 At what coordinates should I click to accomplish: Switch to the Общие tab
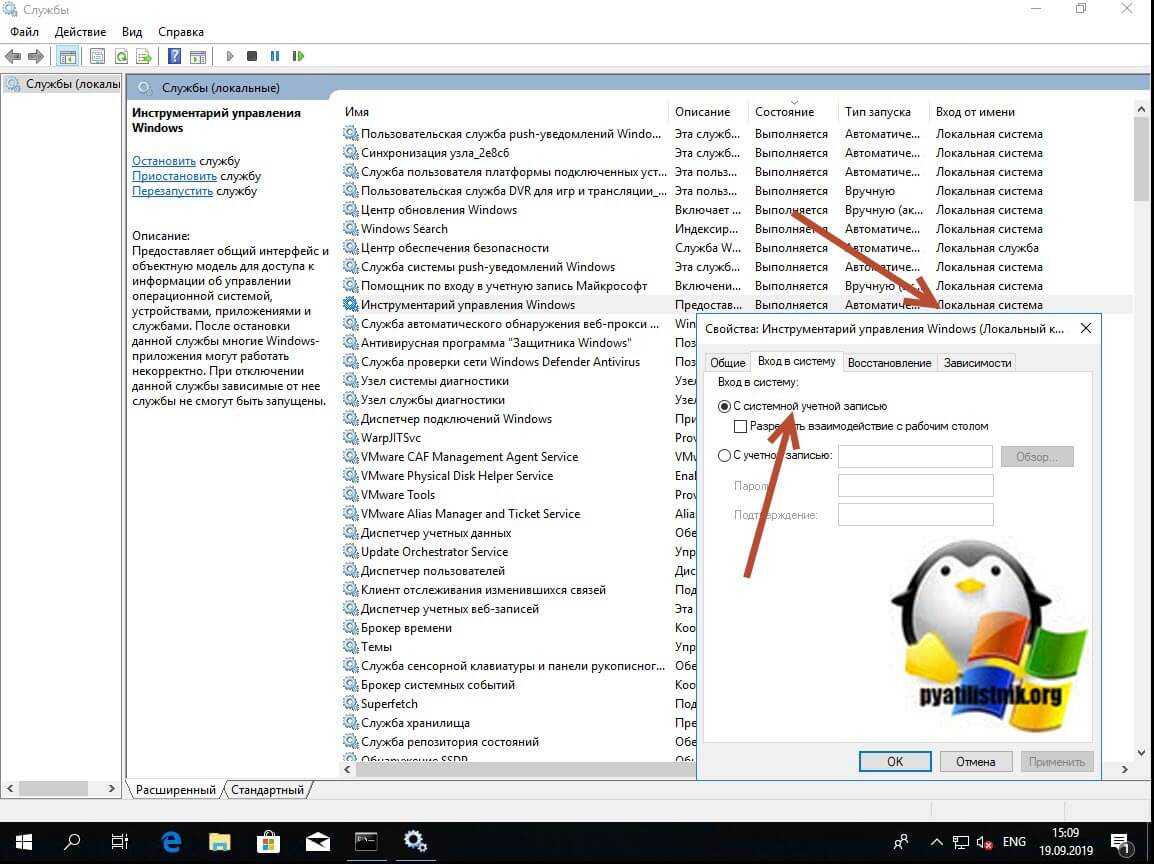coord(727,363)
